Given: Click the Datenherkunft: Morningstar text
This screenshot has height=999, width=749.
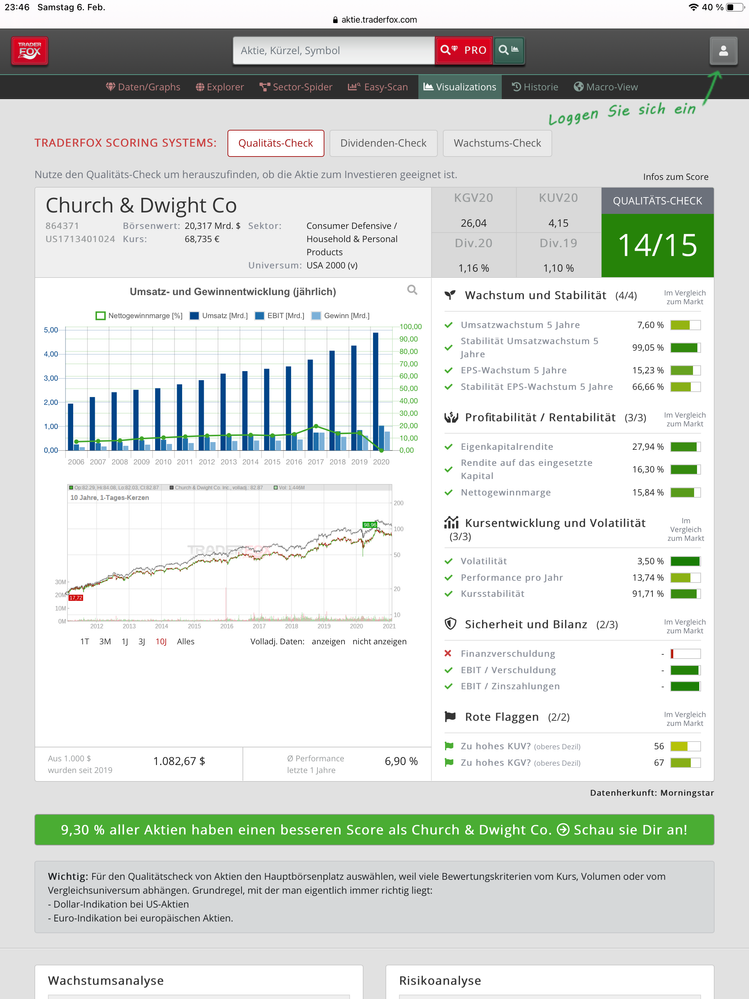Looking at the screenshot, I should tap(652, 793).
